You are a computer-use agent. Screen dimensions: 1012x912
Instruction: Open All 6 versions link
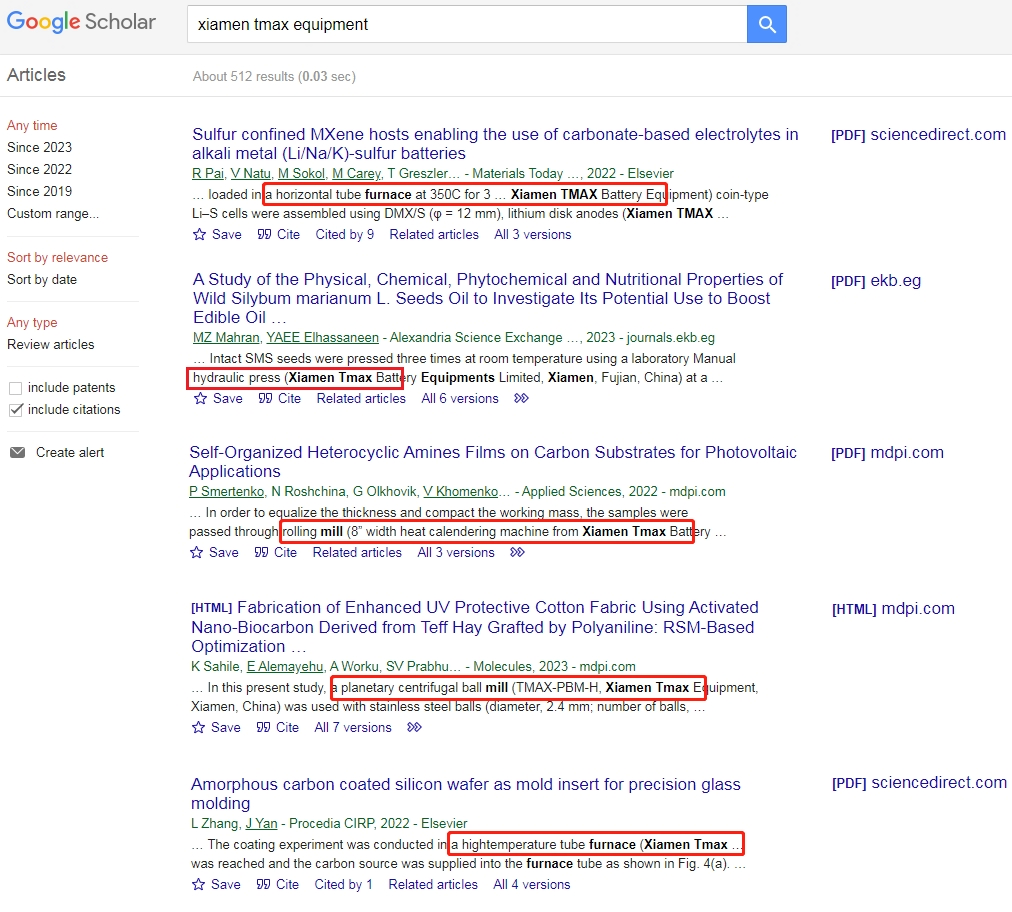[460, 398]
